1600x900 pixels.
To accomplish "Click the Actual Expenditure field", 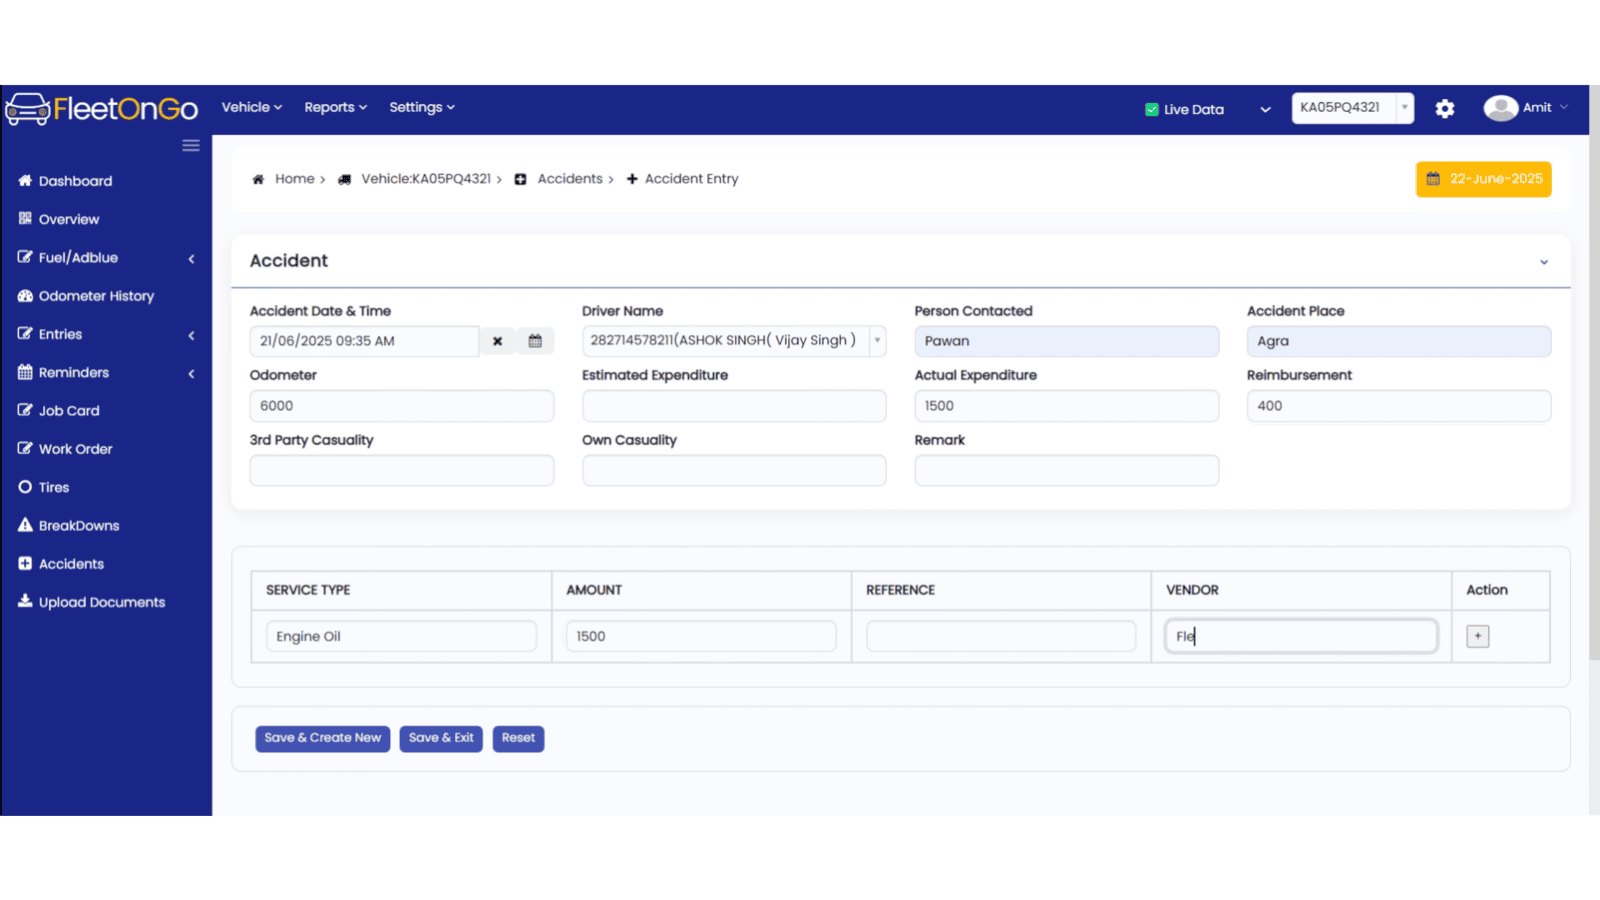I will (1066, 406).
